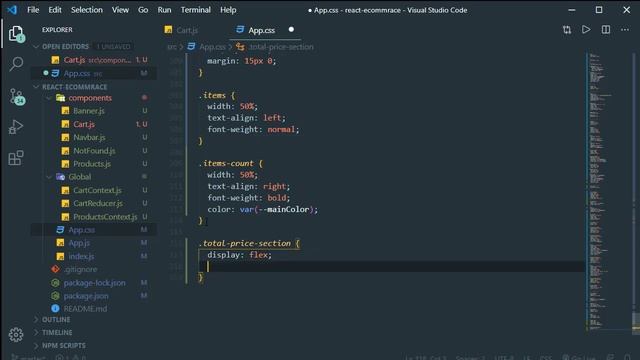Open package.json file
This screenshot has width=640, height=360.
pos(86,296)
